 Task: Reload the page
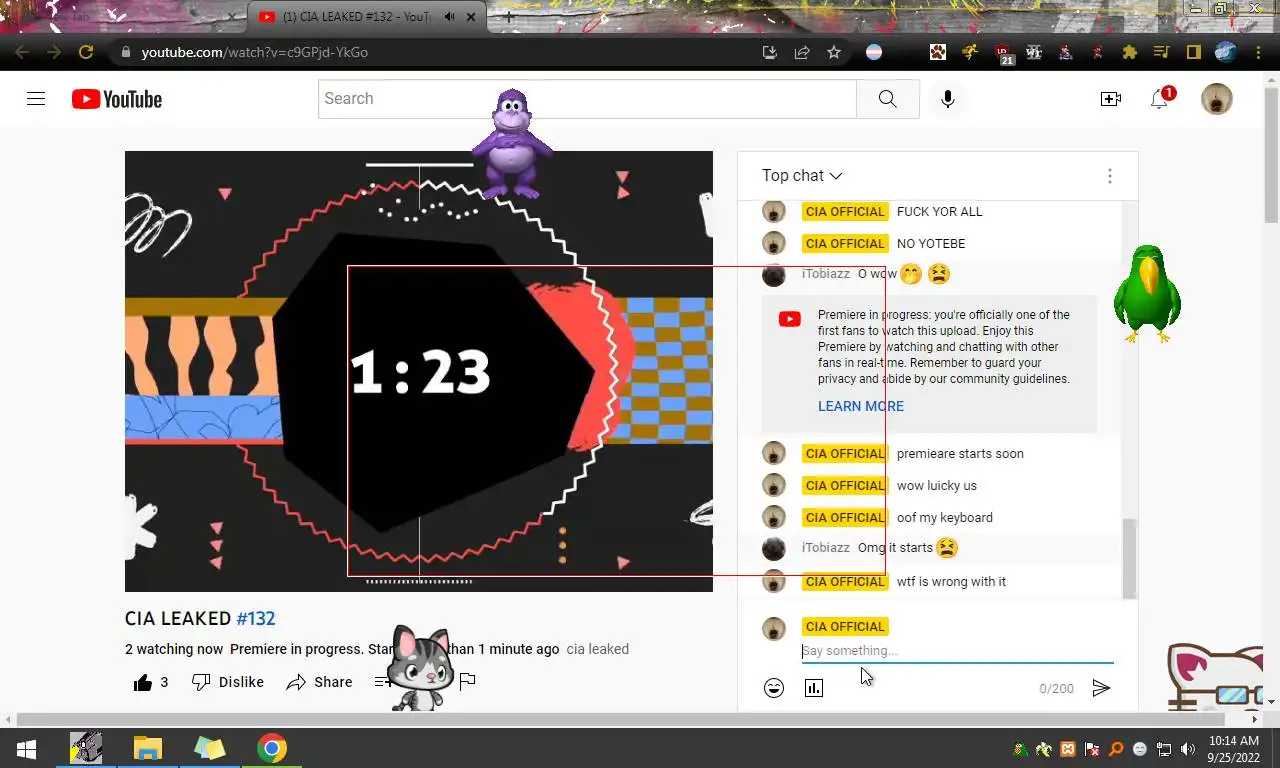(x=86, y=52)
